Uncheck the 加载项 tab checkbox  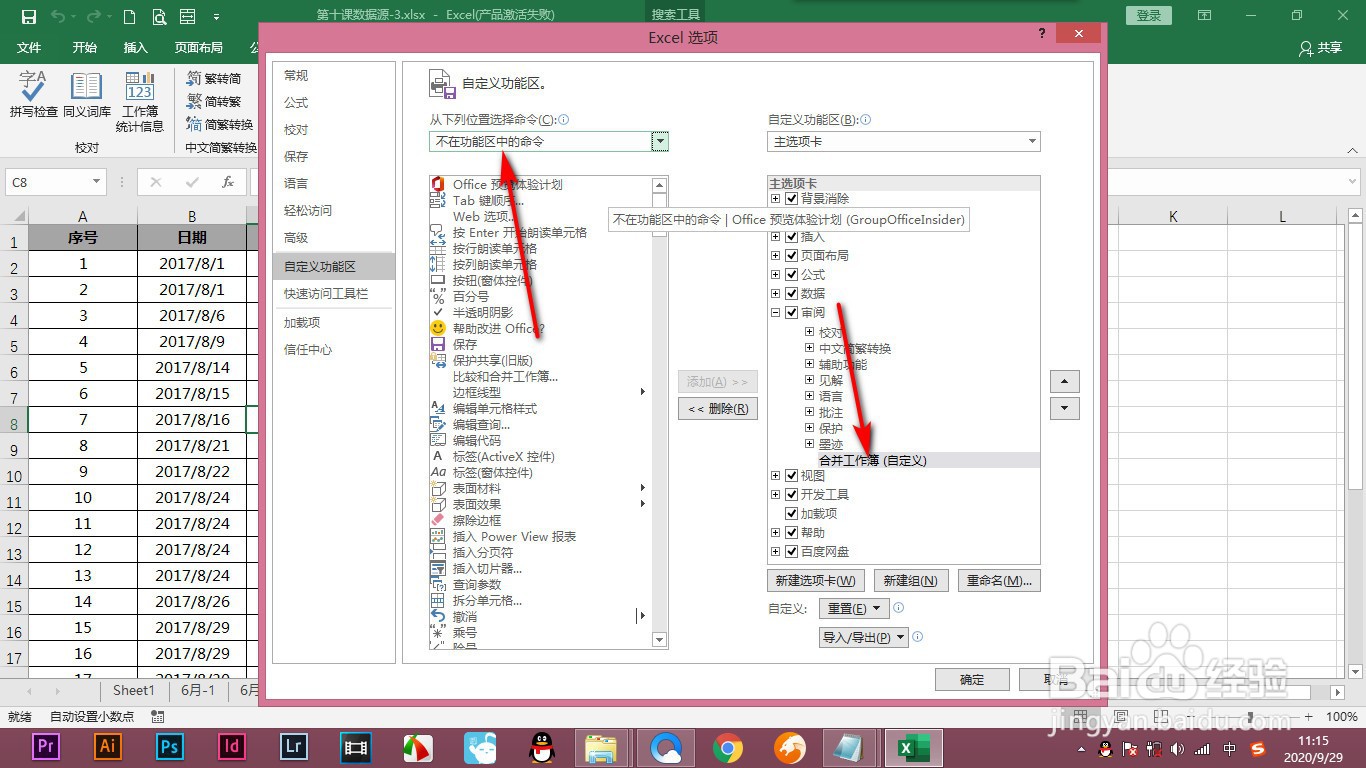tap(792, 513)
